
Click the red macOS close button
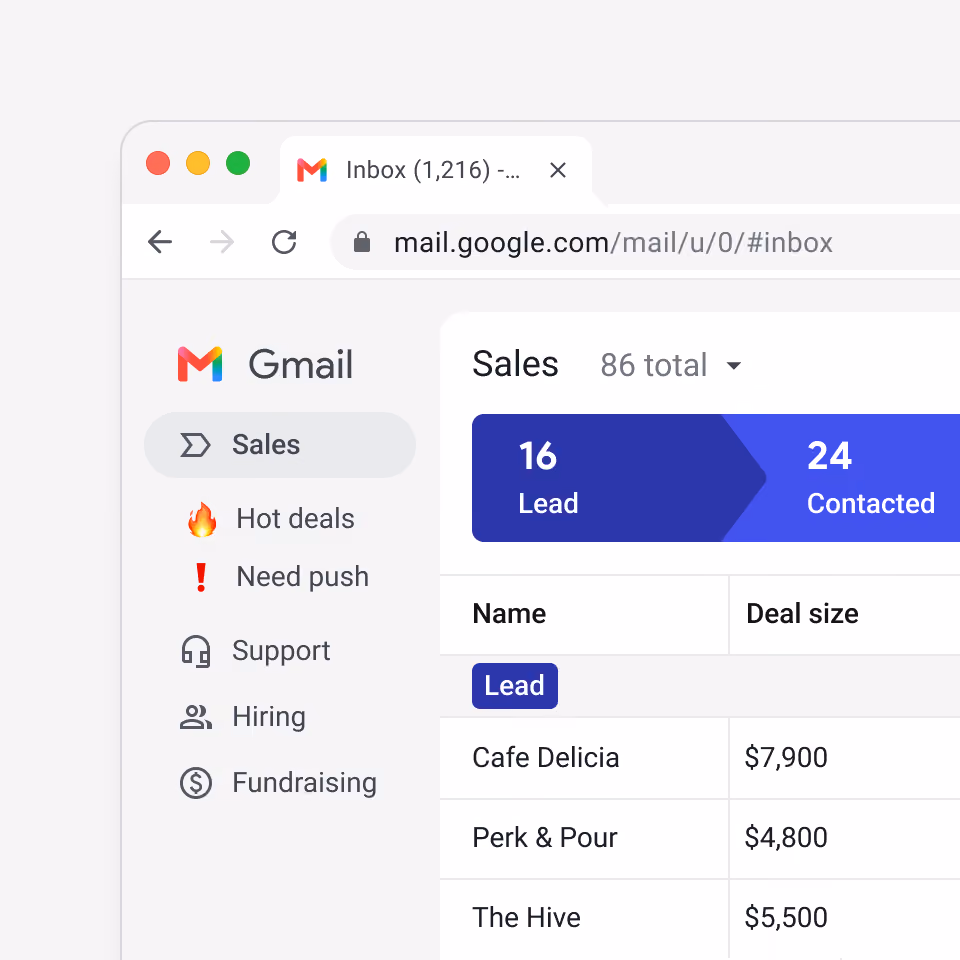point(158,163)
